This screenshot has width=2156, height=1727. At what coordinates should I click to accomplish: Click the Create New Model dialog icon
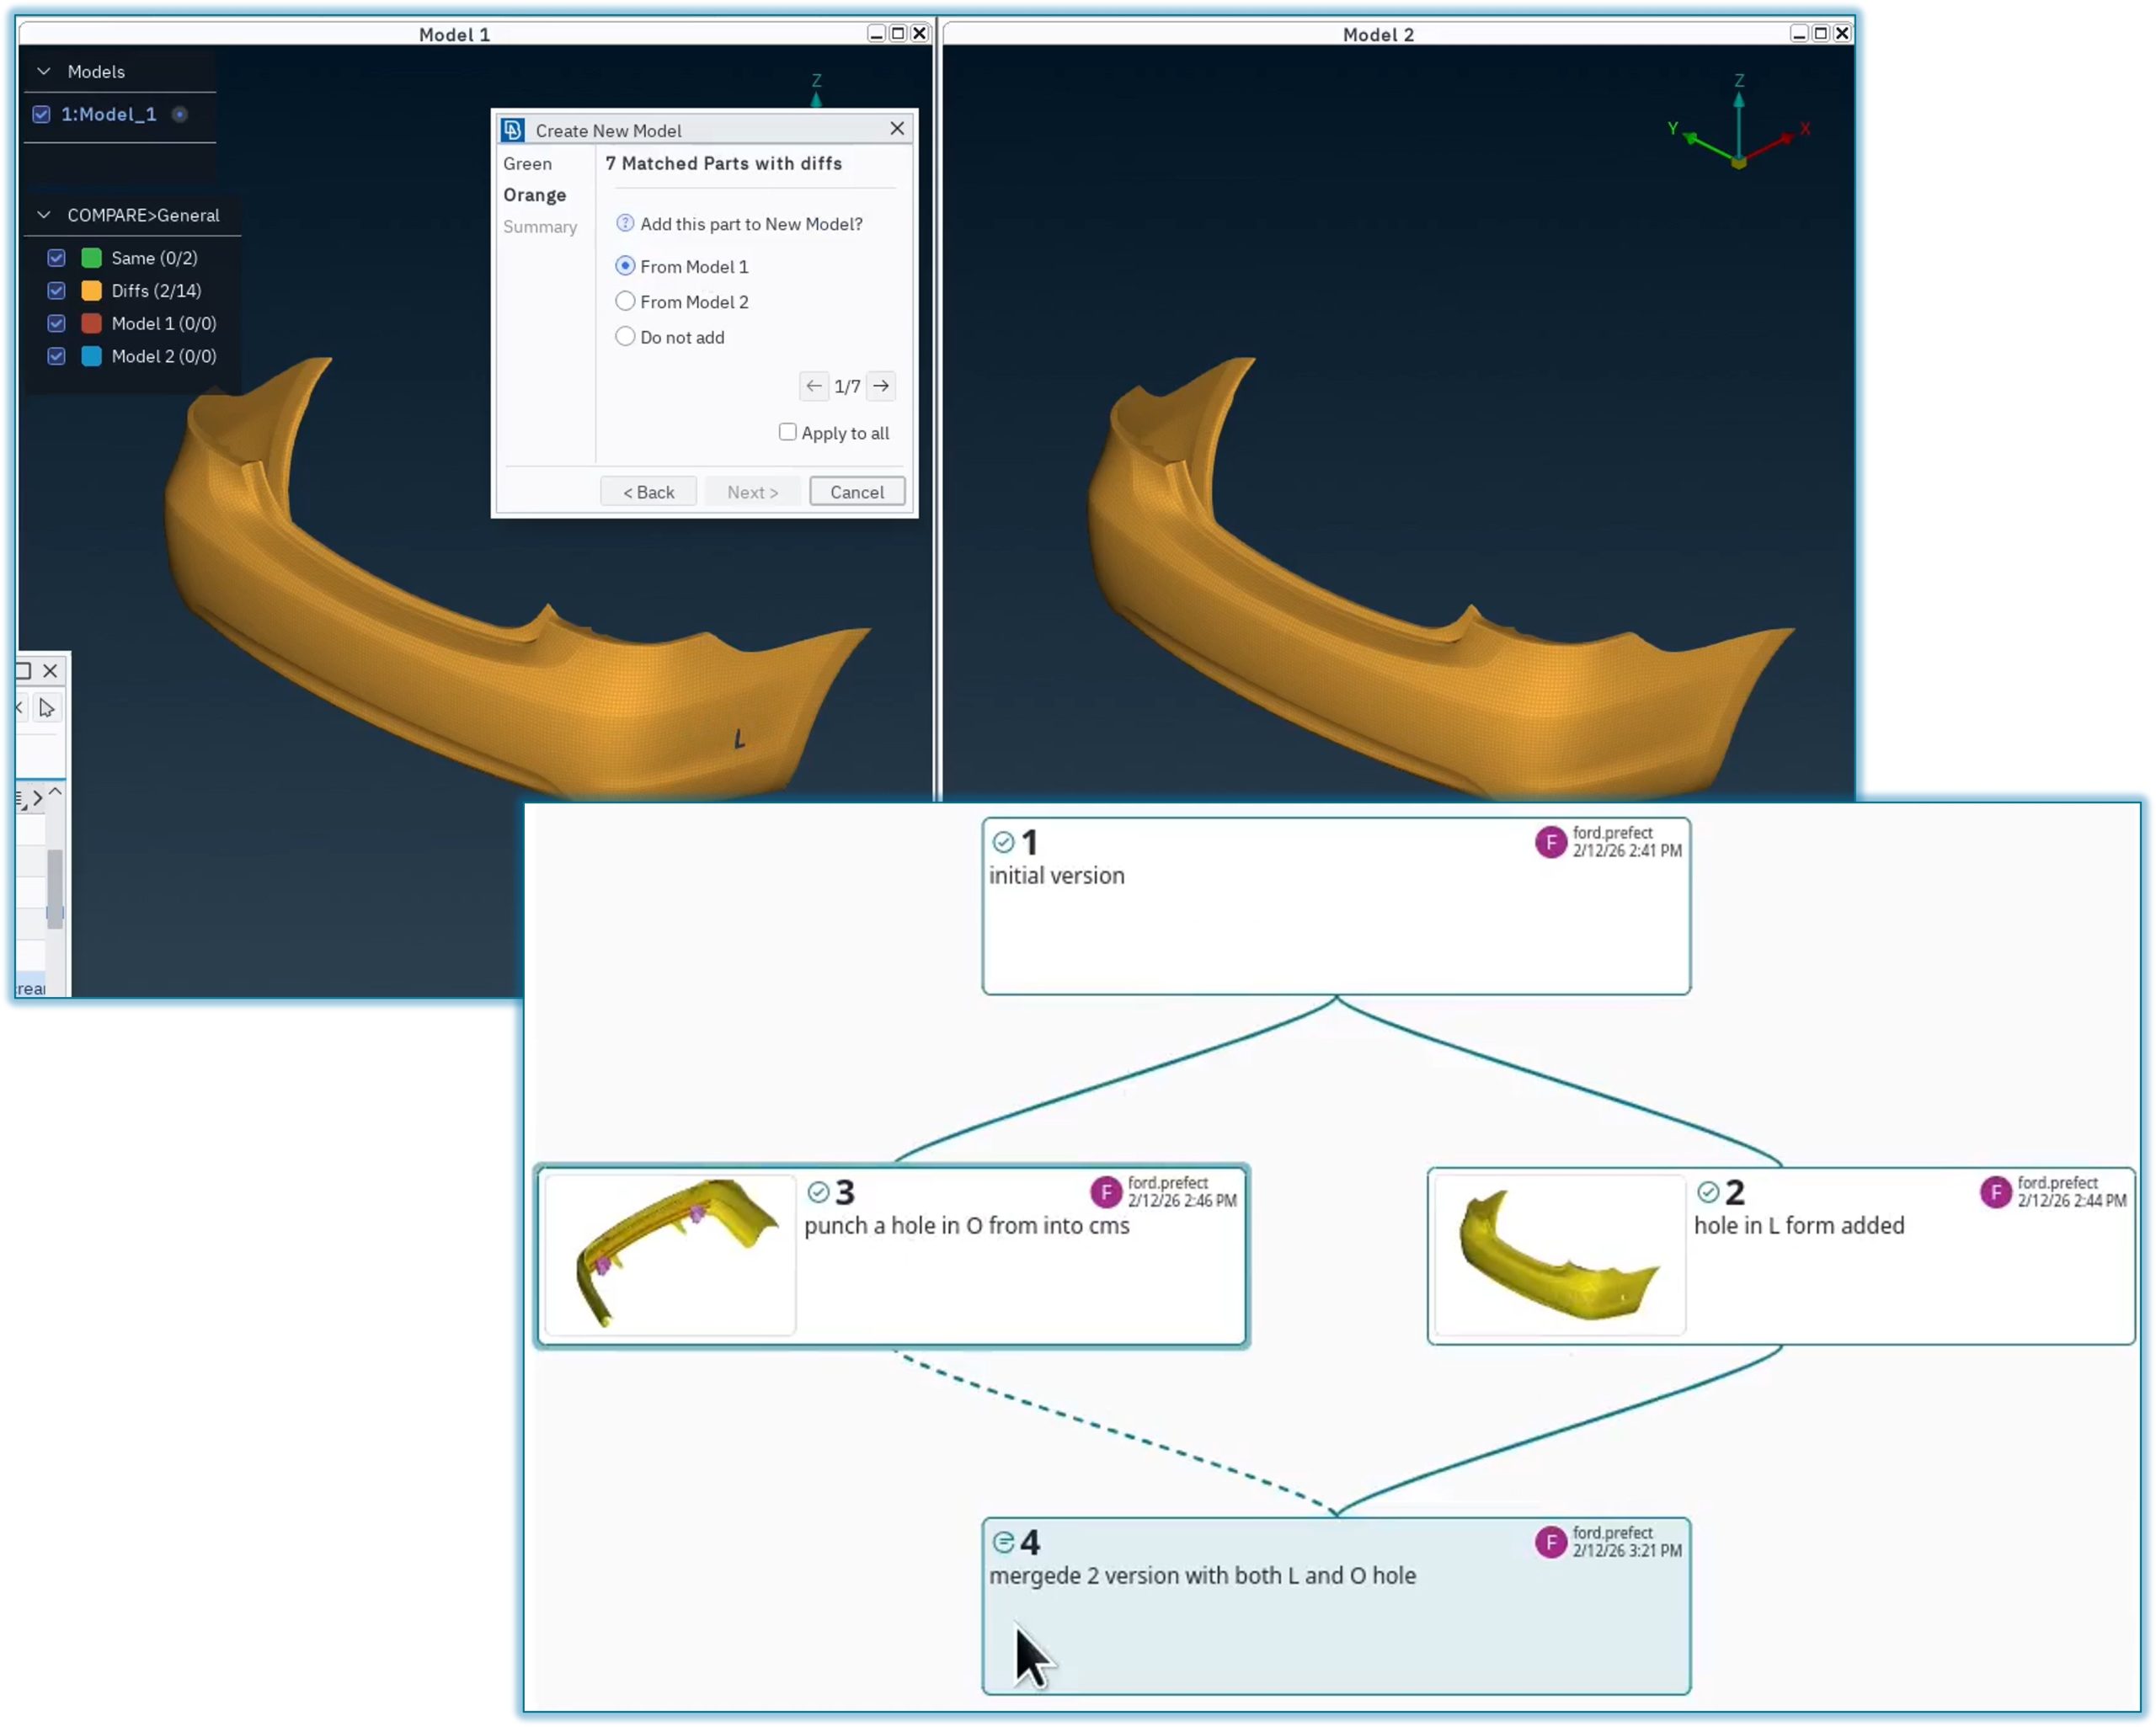coord(513,131)
